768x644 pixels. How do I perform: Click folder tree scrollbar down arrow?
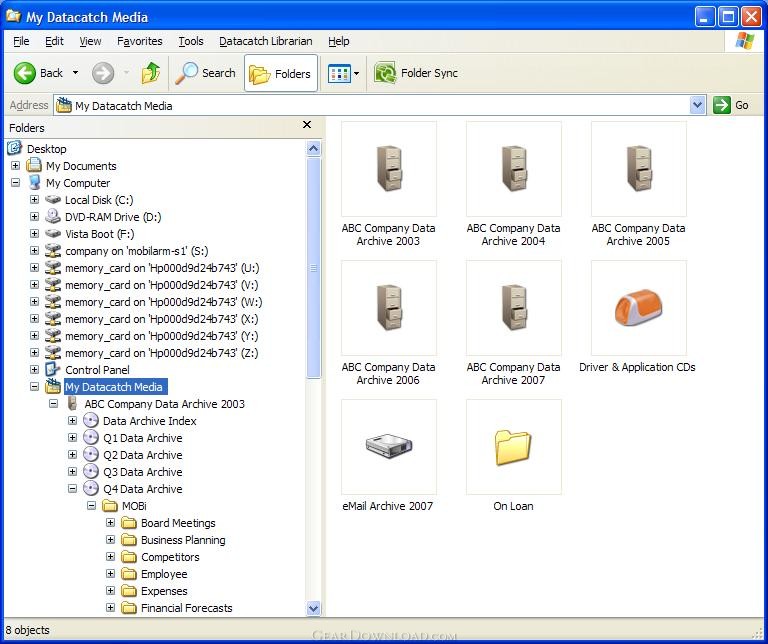click(x=313, y=608)
